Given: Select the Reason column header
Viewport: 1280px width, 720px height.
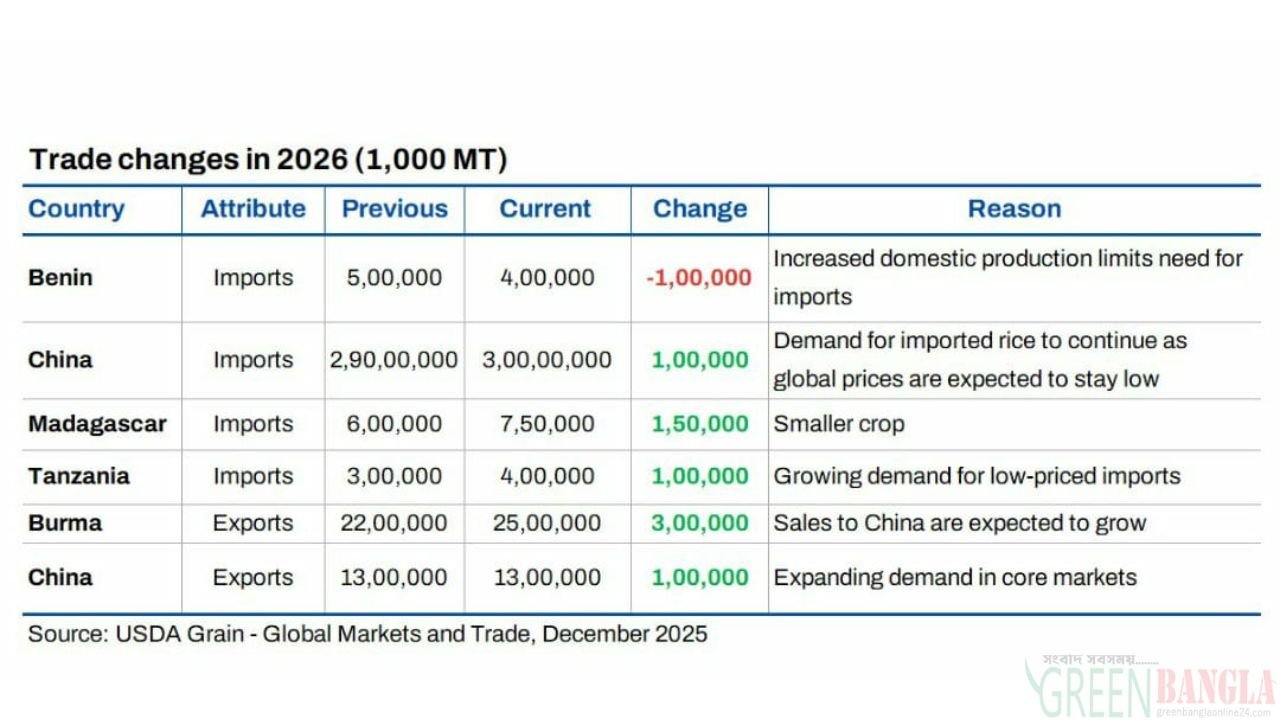Looking at the screenshot, I should pos(1014,209).
